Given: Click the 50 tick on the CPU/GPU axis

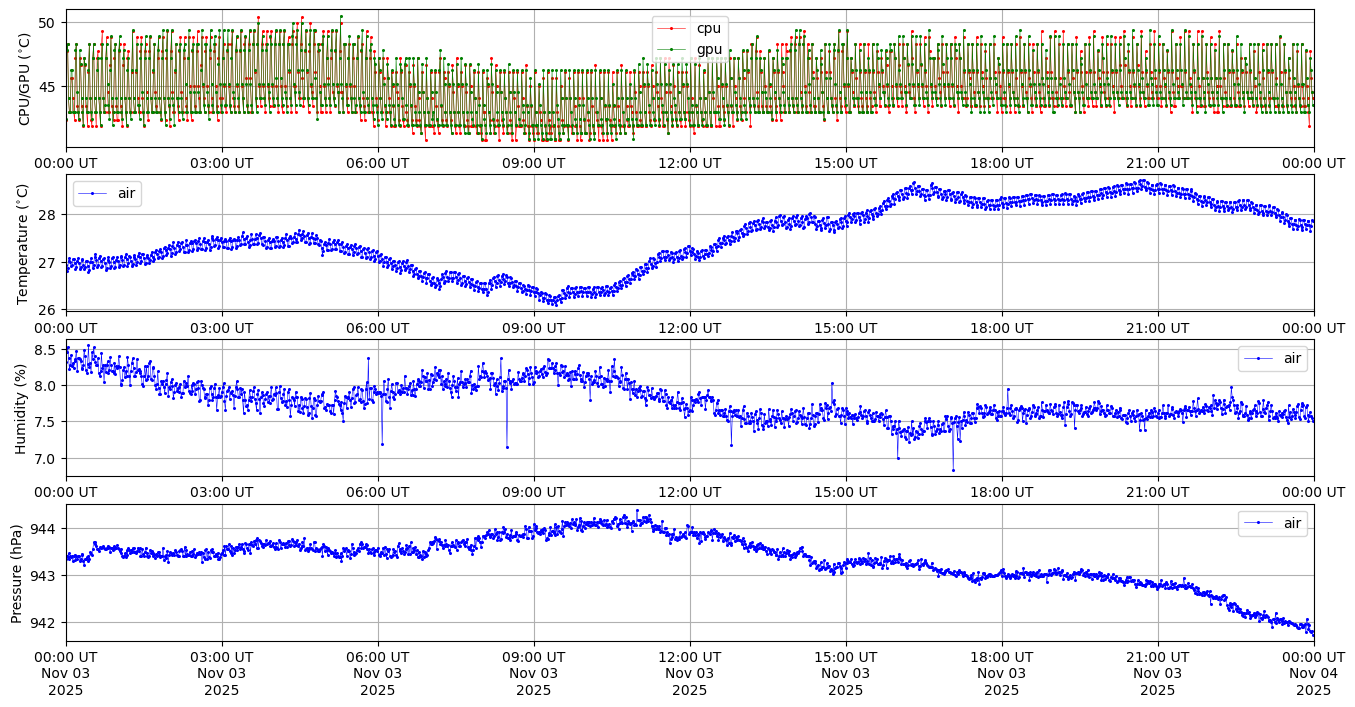Looking at the screenshot, I should click(47, 23).
